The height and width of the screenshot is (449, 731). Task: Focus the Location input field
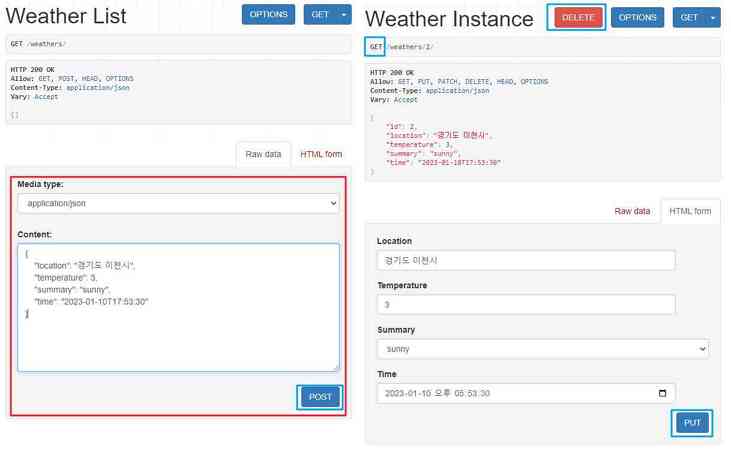click(526, 260)
